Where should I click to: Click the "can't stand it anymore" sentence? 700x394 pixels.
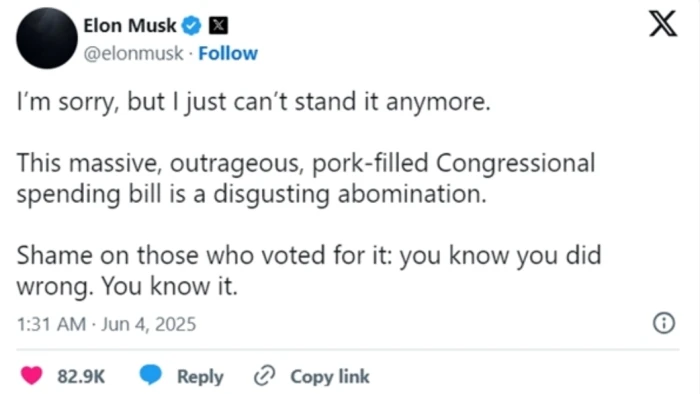pyautogui.click(x=254, y=102)
